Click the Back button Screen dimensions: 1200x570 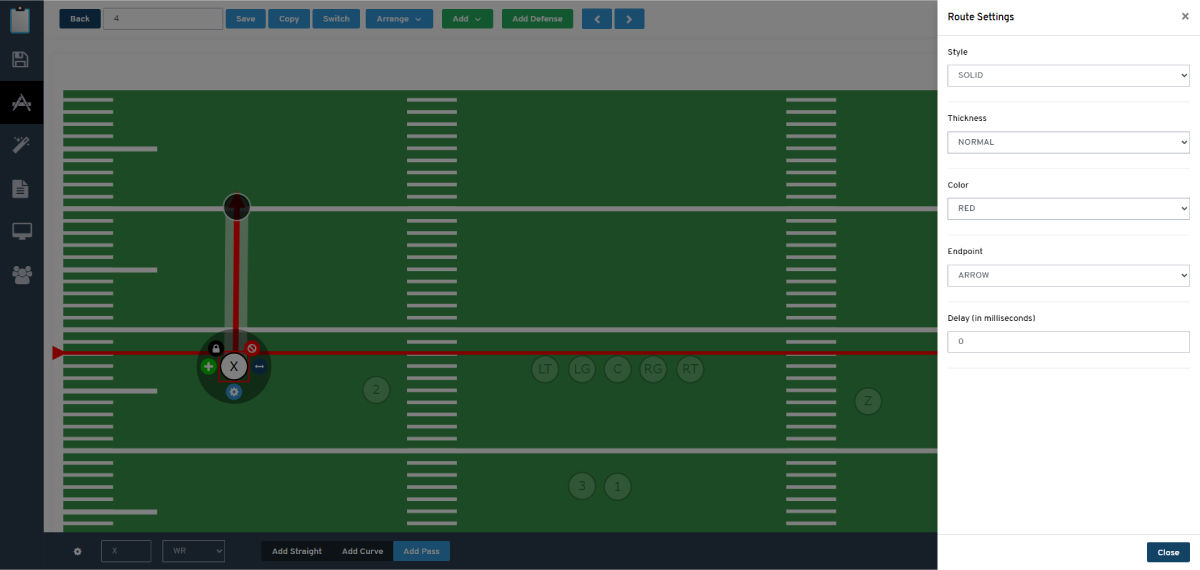[80, 19]
